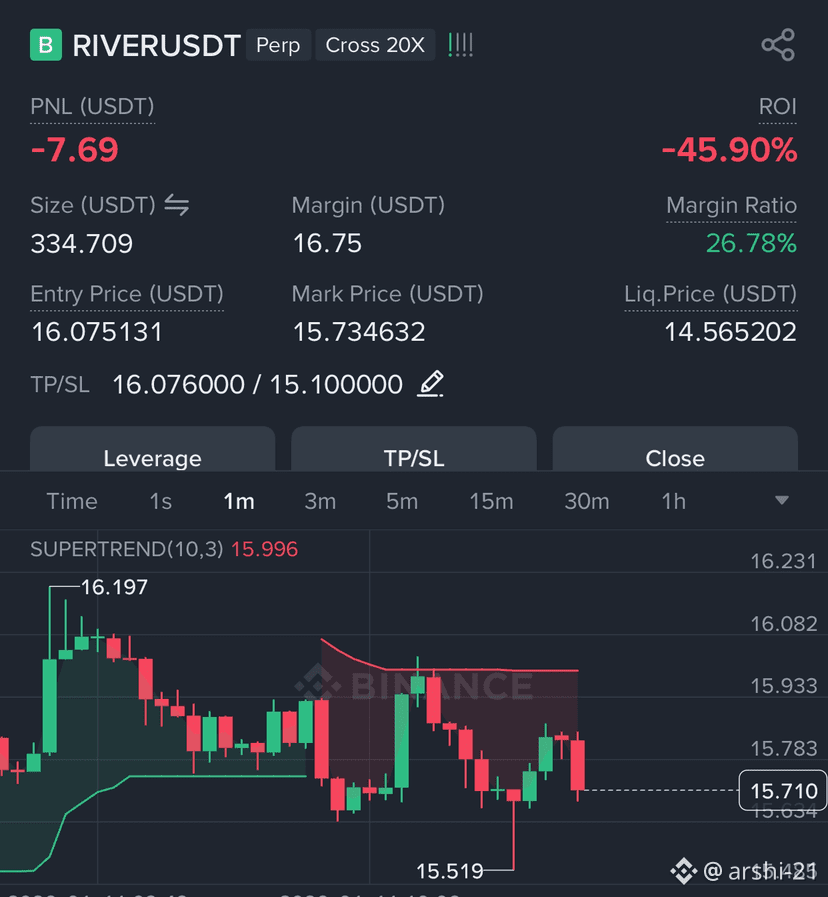The height and width of the screenshot is (897, 828).
Task: Select the 1s interval tab
Action: pos(160,501)
